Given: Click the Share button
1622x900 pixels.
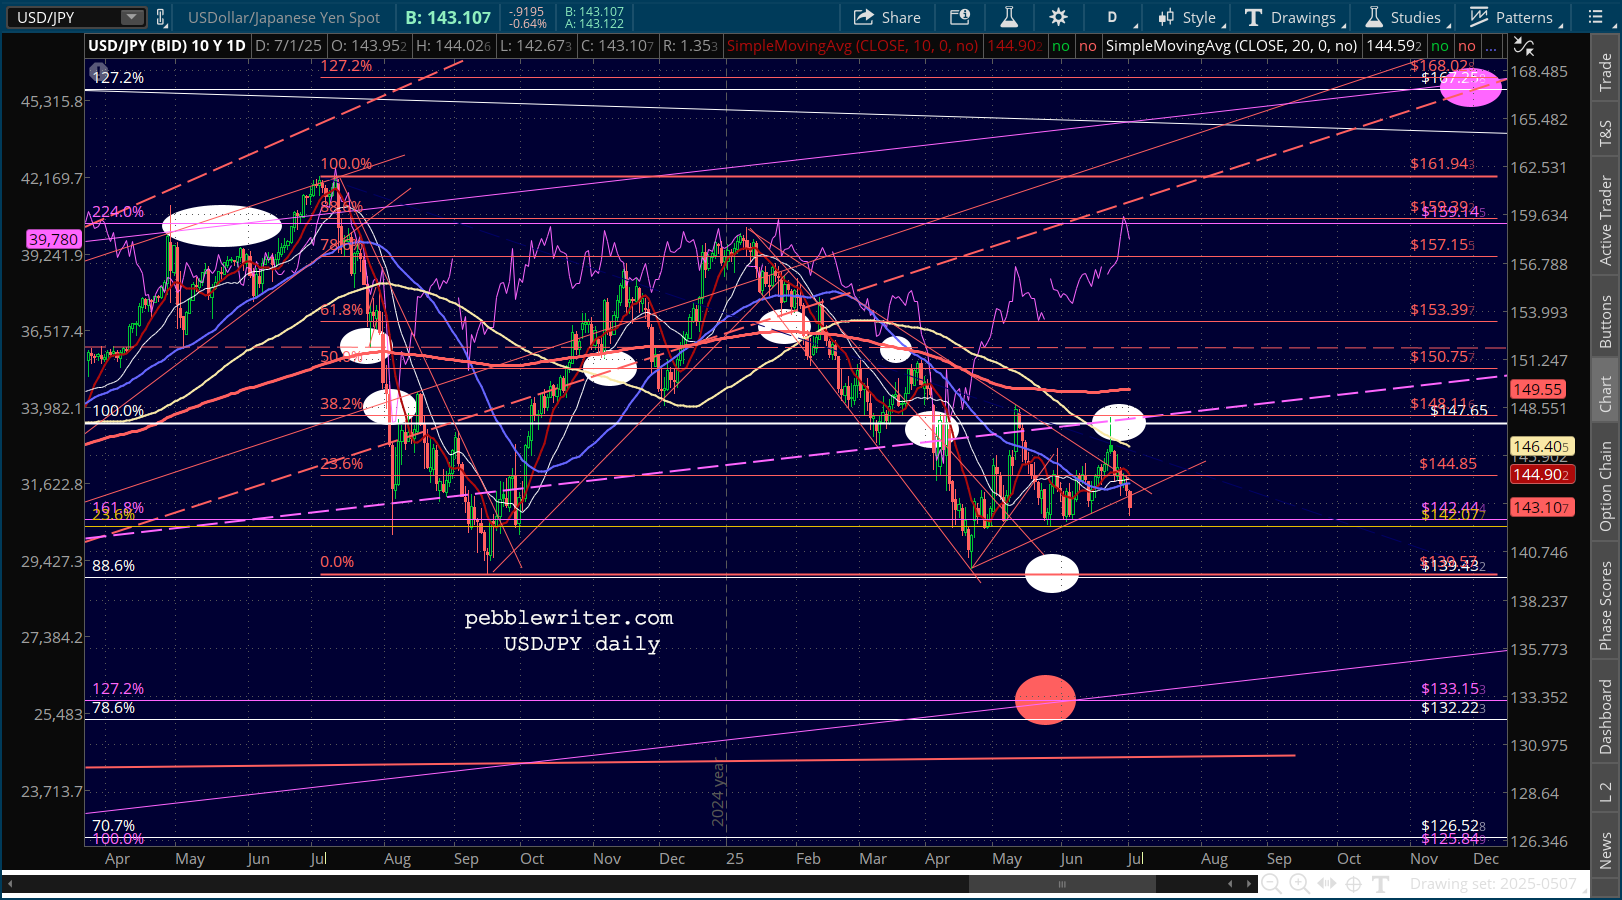Looking at the screenshot, I should click(x=887, y=17).
